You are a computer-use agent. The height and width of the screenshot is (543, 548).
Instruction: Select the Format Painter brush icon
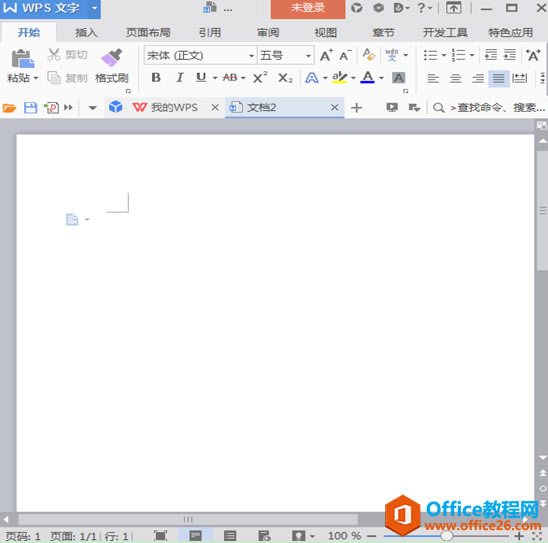pyautogui.click(x=111, y=58)
